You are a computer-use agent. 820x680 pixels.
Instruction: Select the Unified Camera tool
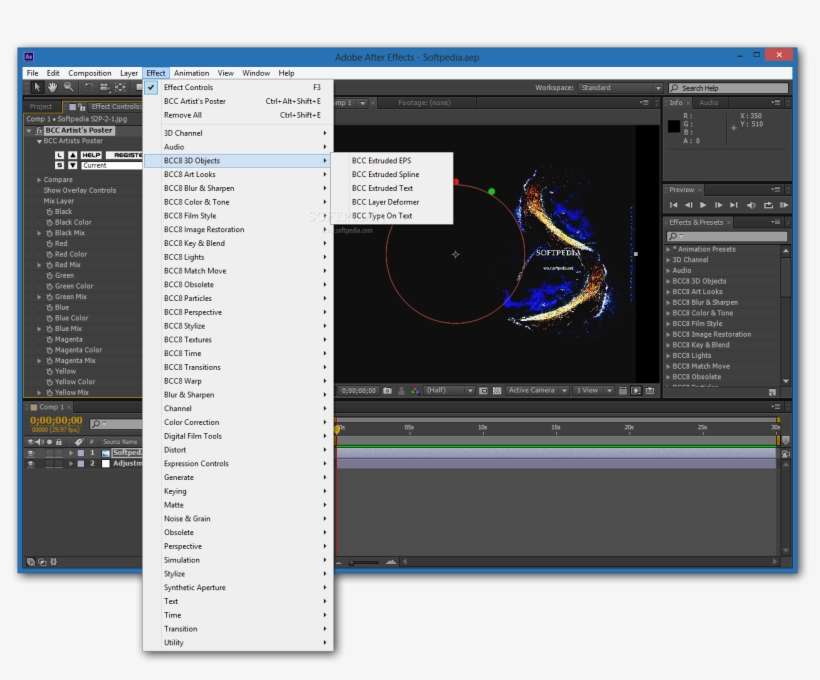pyautogui.click(x=105, y=87)
